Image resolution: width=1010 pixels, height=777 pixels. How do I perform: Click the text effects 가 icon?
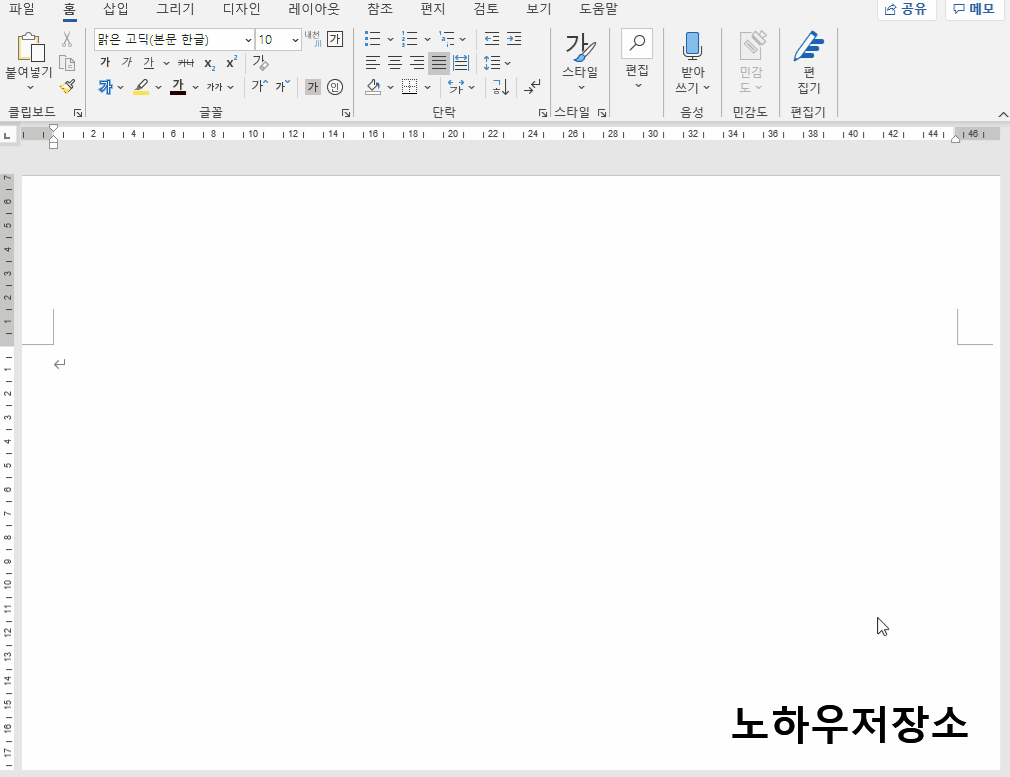coord(106,86)
